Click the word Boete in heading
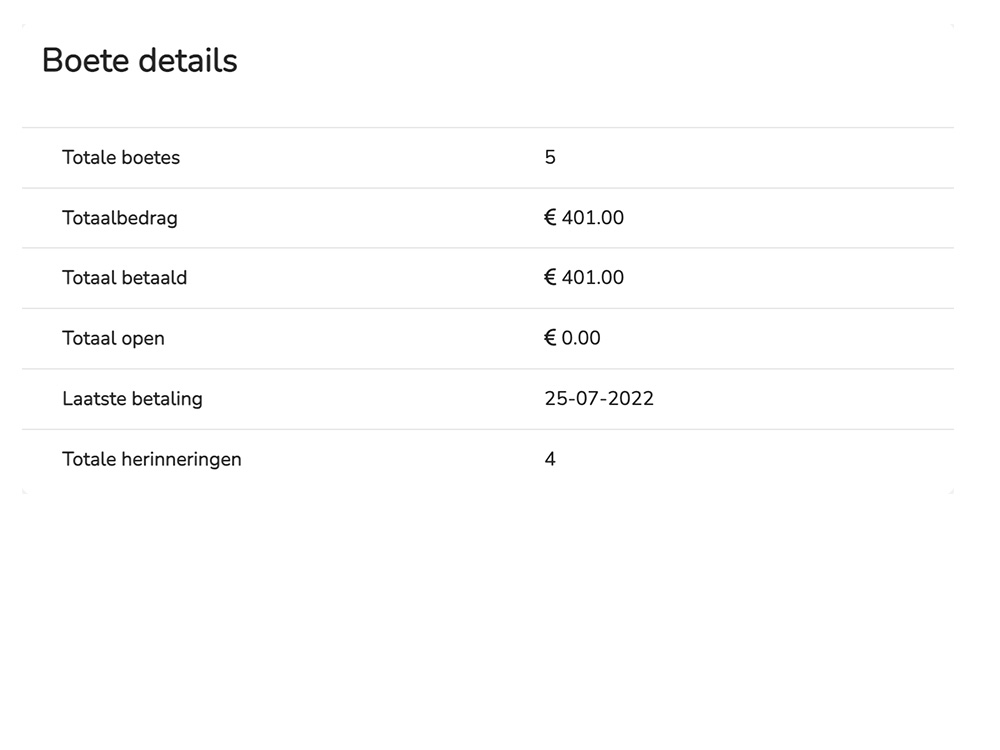 85,61
